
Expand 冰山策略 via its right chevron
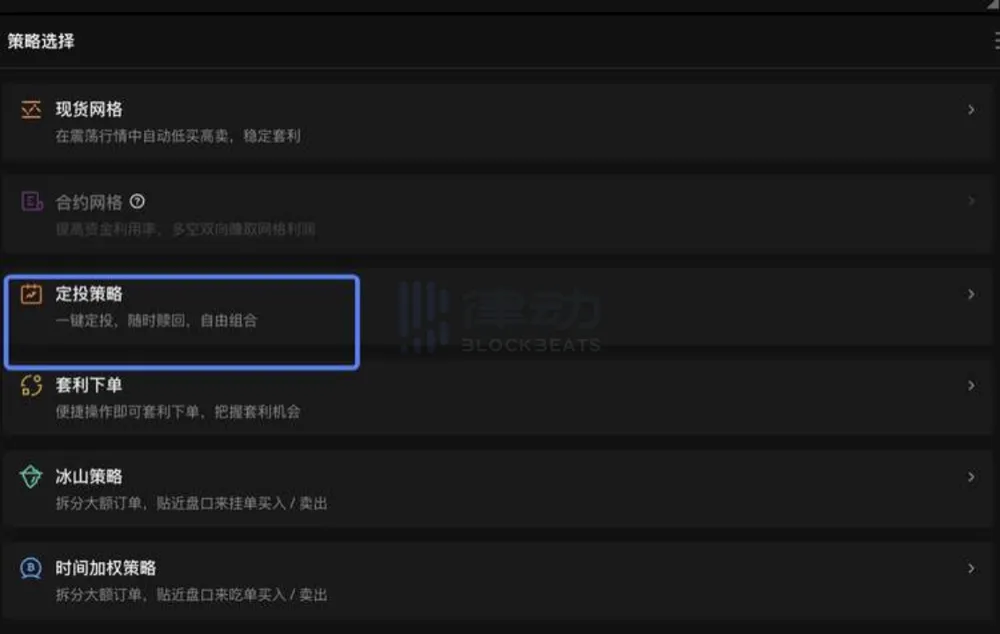coord(971,477)
